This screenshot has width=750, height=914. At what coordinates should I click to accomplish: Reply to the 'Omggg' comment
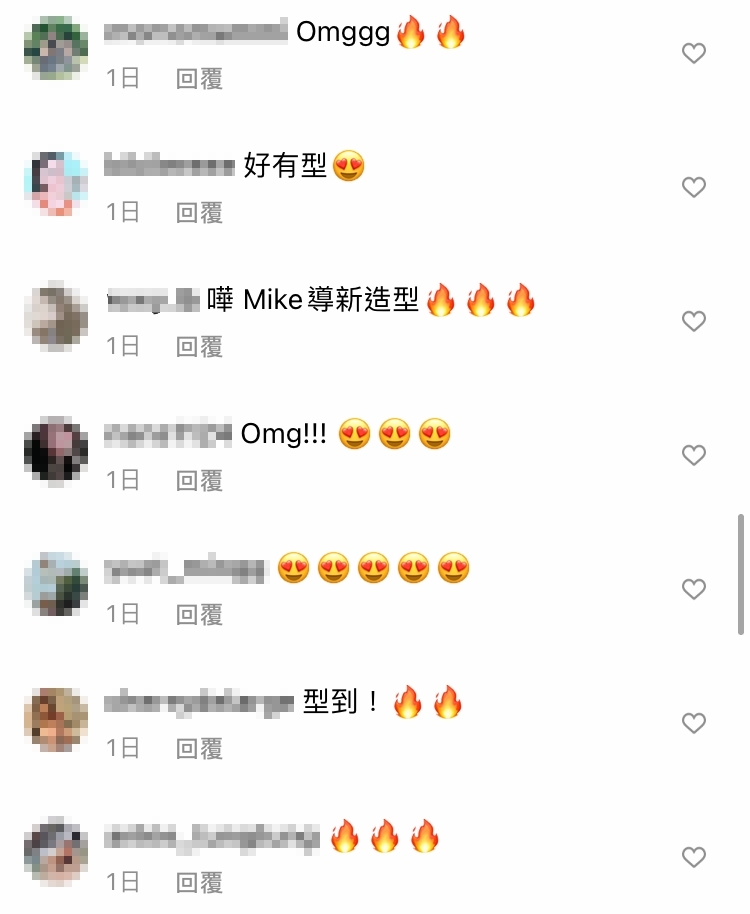click(199, 79)
